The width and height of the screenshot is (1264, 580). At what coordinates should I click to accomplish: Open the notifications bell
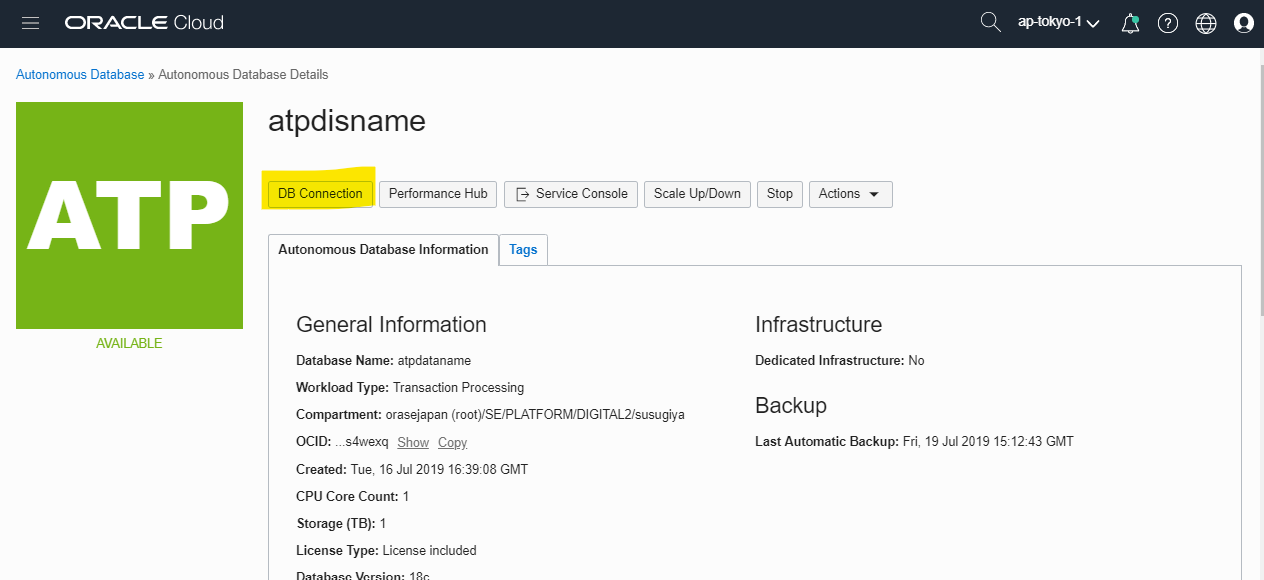pos(1130,22)
